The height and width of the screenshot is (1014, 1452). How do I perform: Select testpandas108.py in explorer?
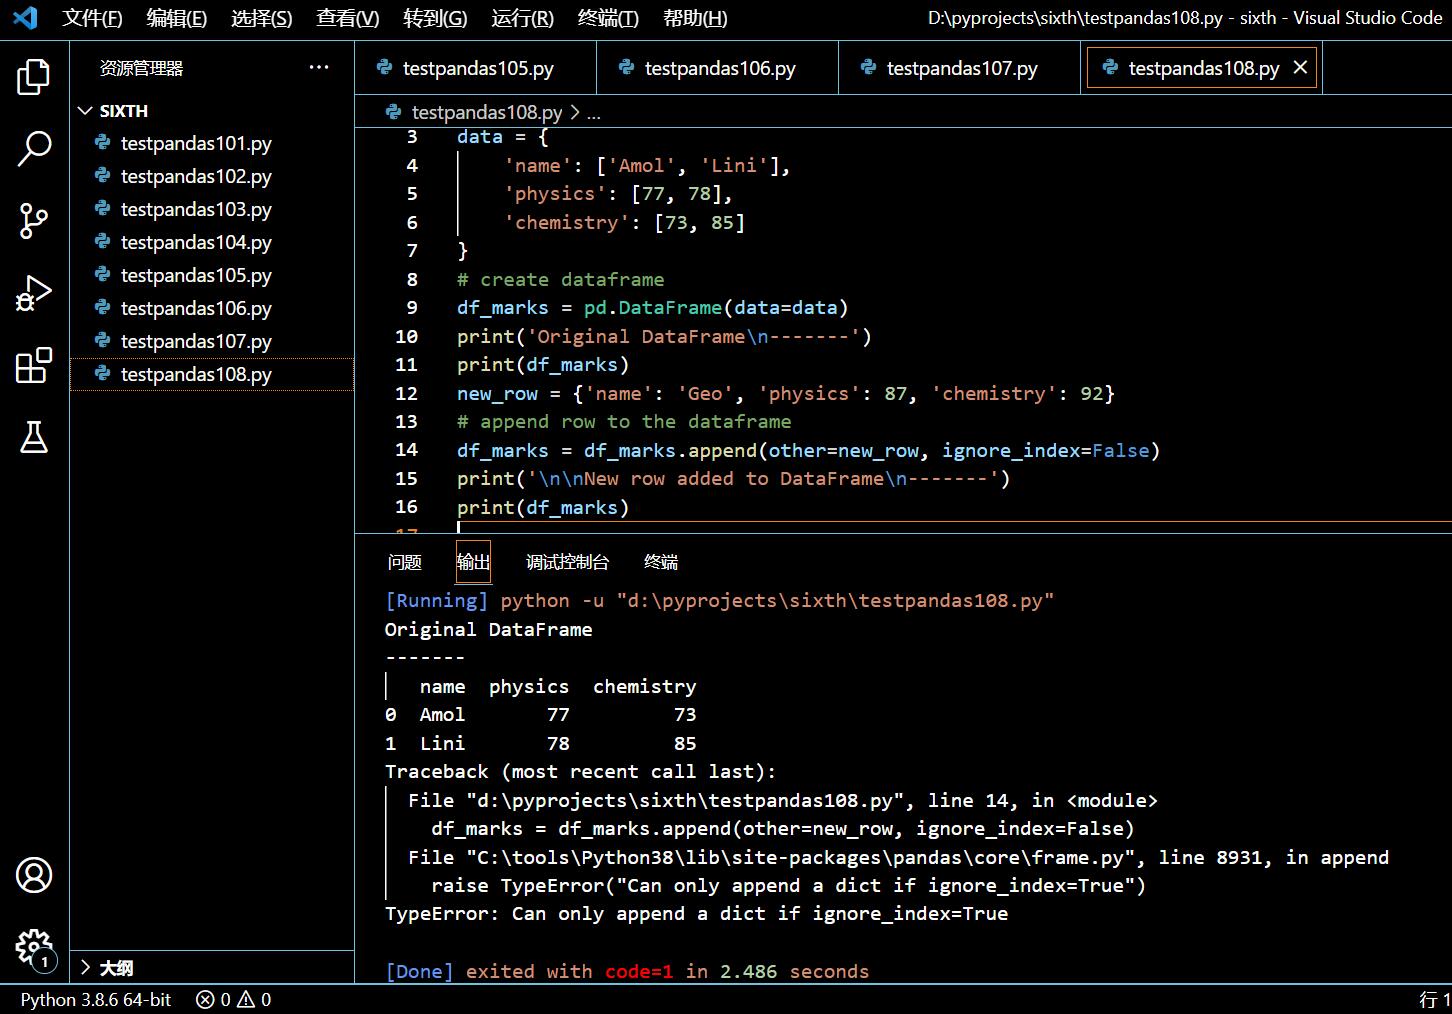click(x=212, y=374)
